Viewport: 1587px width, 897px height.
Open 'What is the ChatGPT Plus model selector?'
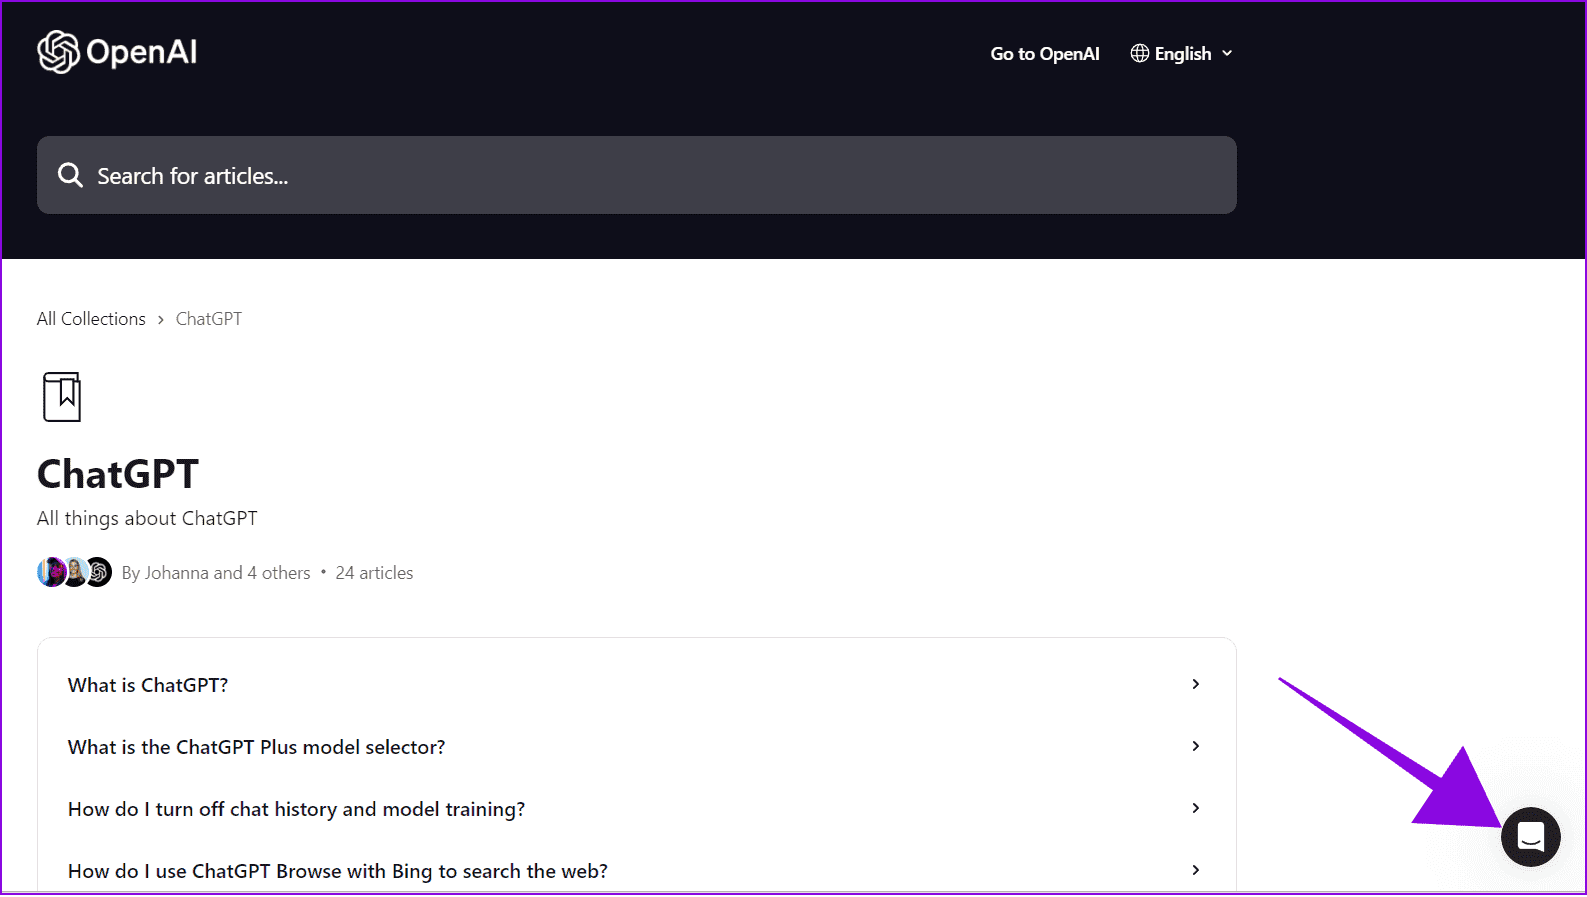click(x=637, y=747)
